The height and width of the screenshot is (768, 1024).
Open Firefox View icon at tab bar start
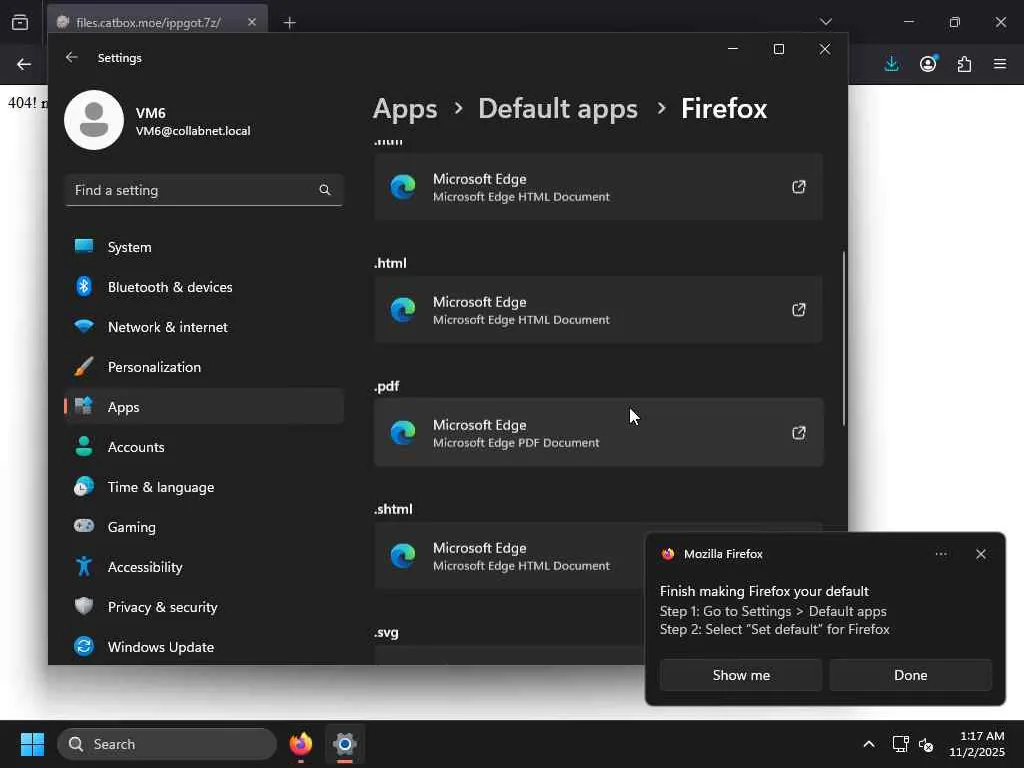(20, 22)
